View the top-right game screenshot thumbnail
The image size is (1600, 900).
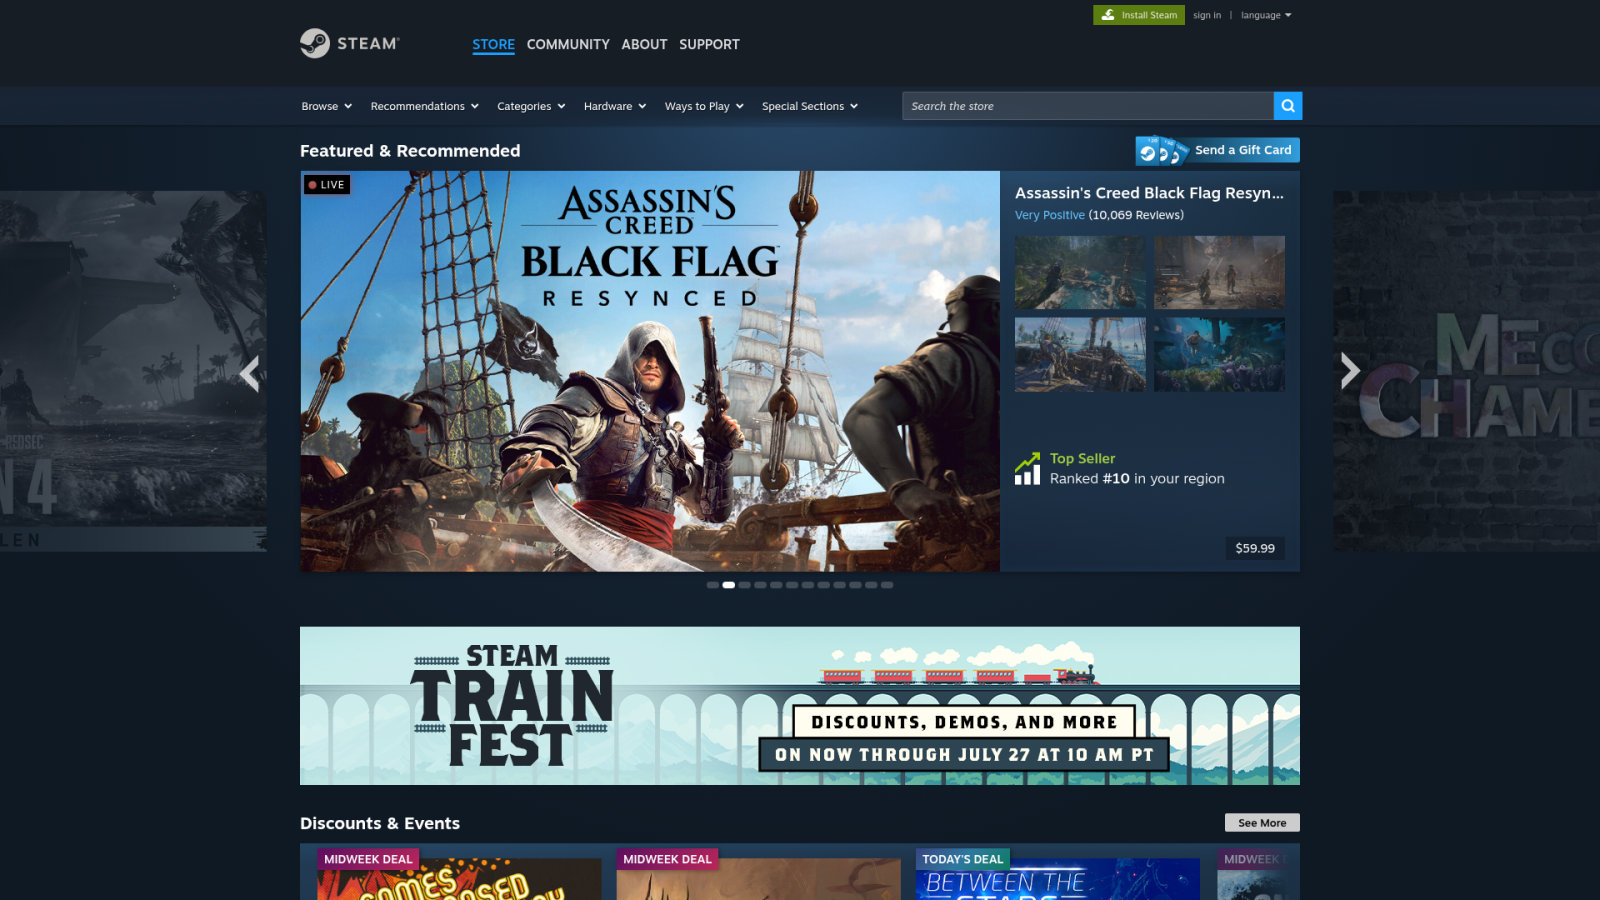[1219, 273]
